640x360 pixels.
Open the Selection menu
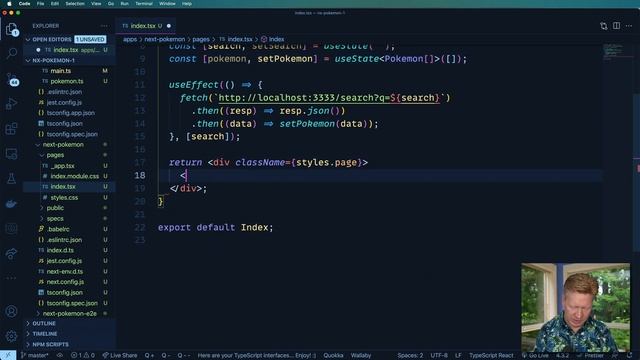[75, 4]
